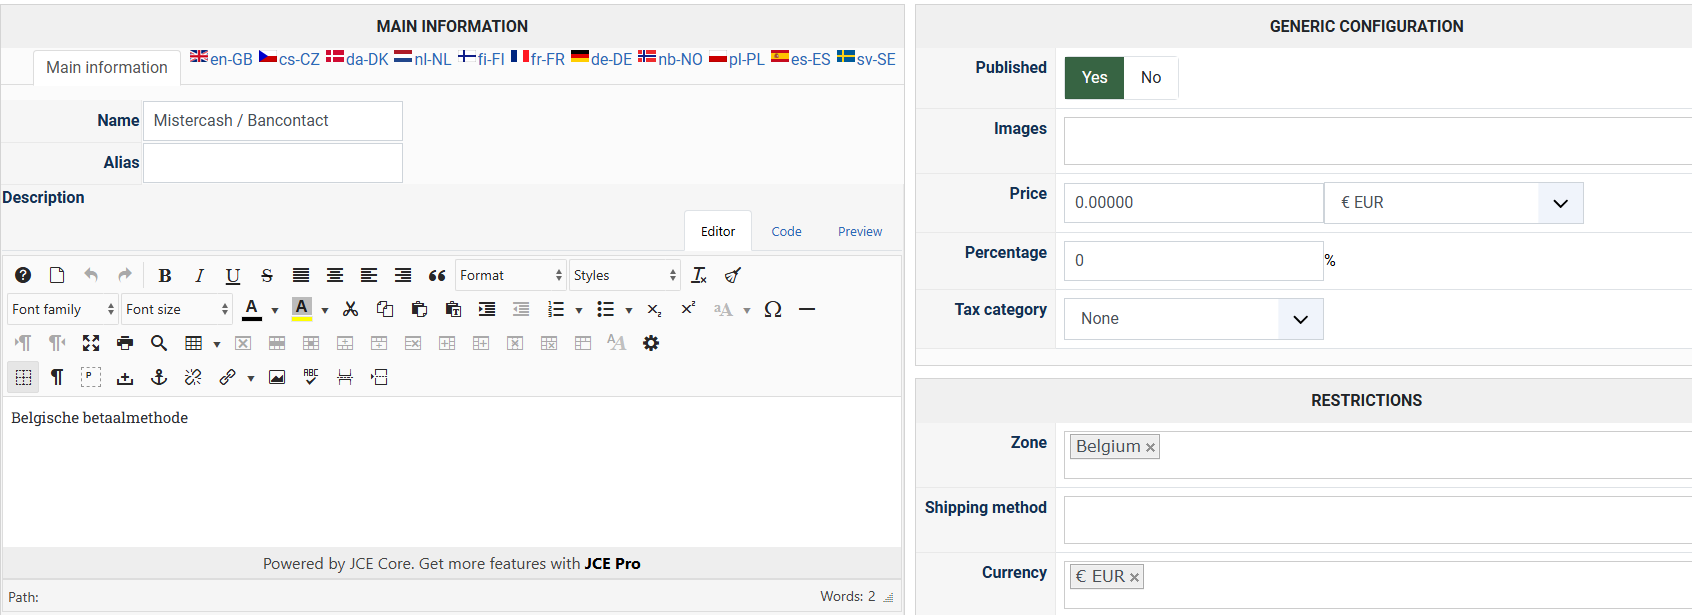Click the cleanup broom icon
The width and height of the screenshot is (1692, 615).
pyautogui.click(x=733, y=275)
